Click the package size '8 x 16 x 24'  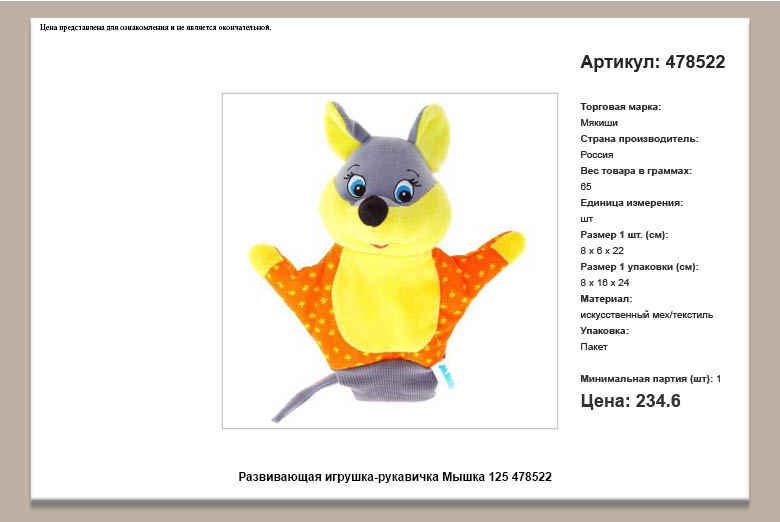pyautogui.click(x=605, y=282)
